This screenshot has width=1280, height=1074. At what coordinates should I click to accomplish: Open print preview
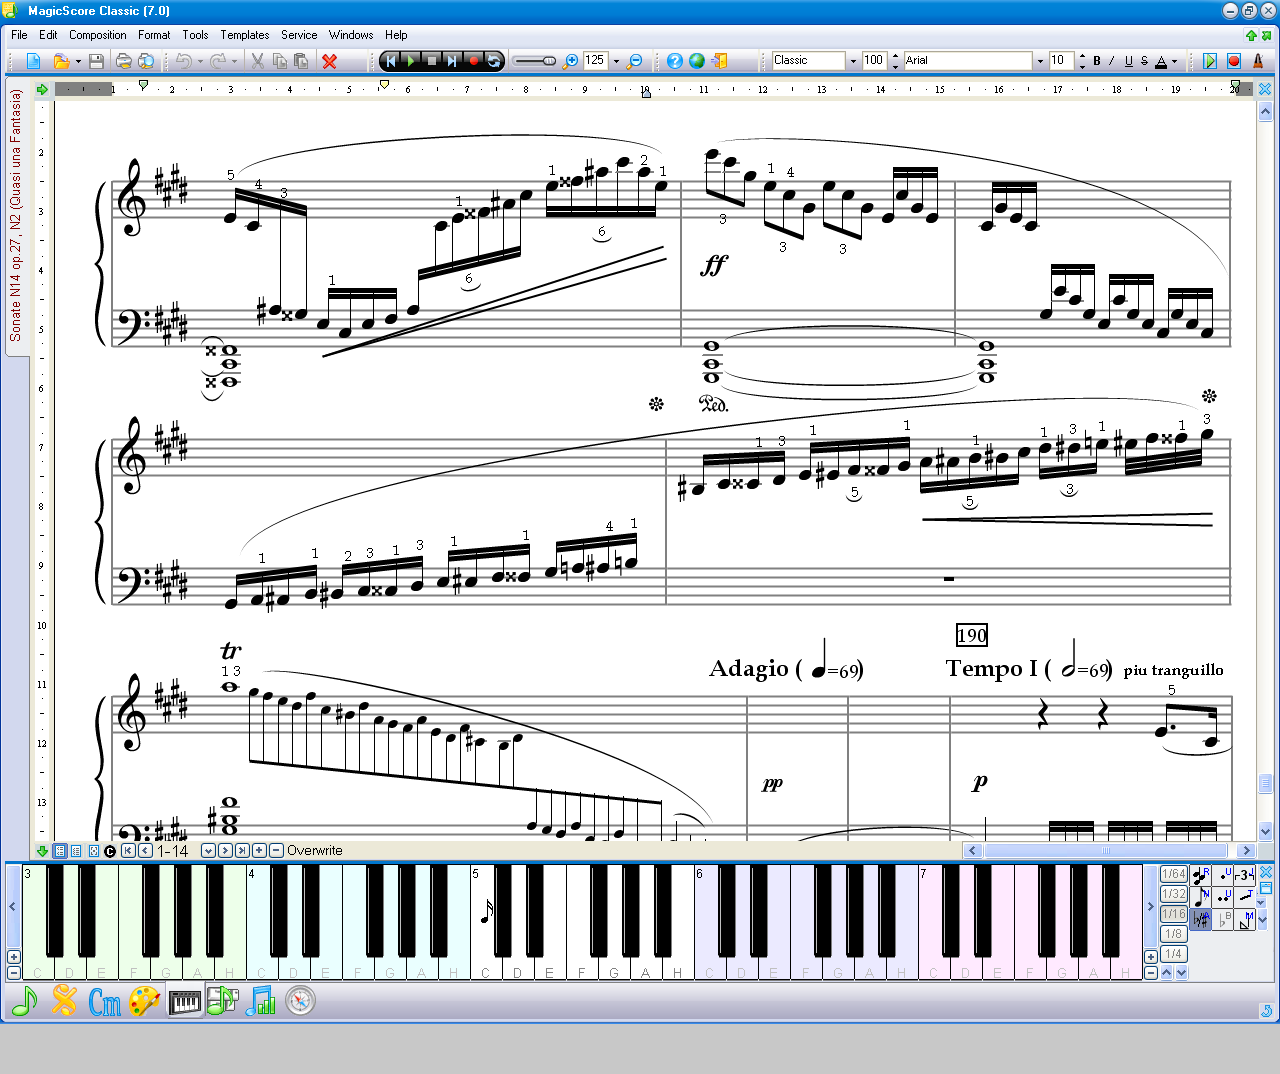click(x=145, y=61)
